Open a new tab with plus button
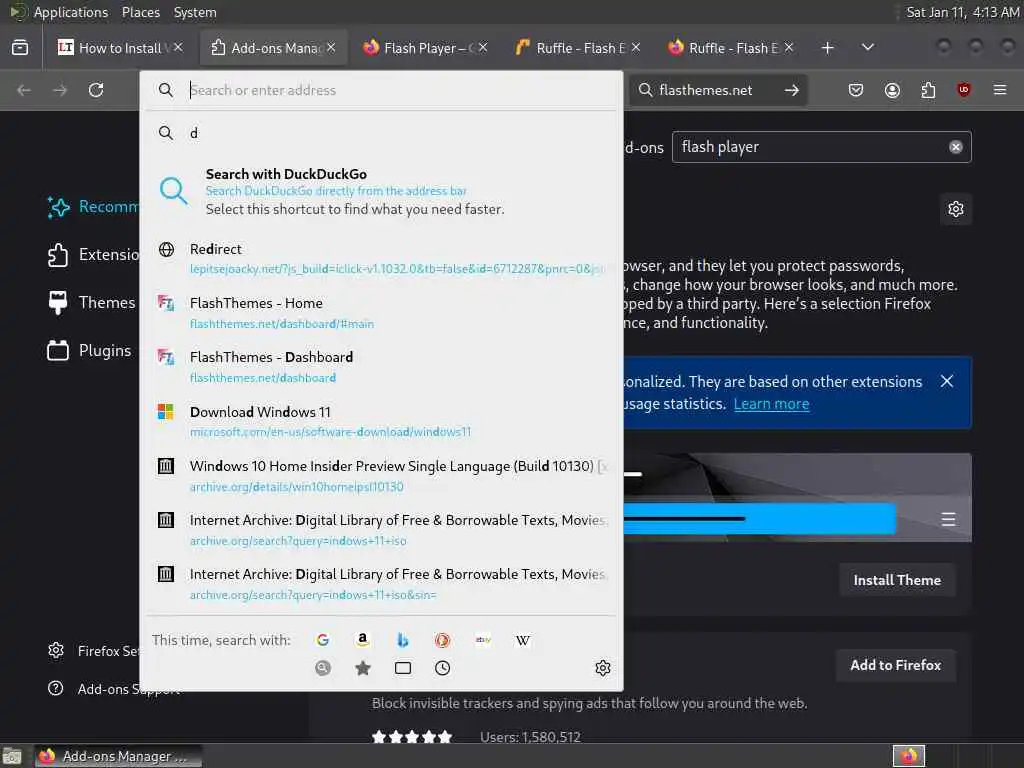Screen dimensions: 1024x768 827,48
